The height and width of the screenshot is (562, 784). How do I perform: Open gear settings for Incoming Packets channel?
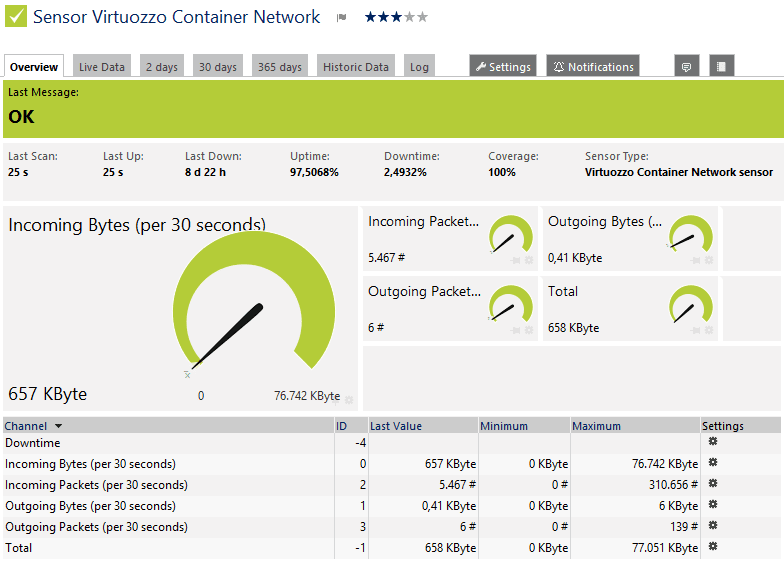713,483
